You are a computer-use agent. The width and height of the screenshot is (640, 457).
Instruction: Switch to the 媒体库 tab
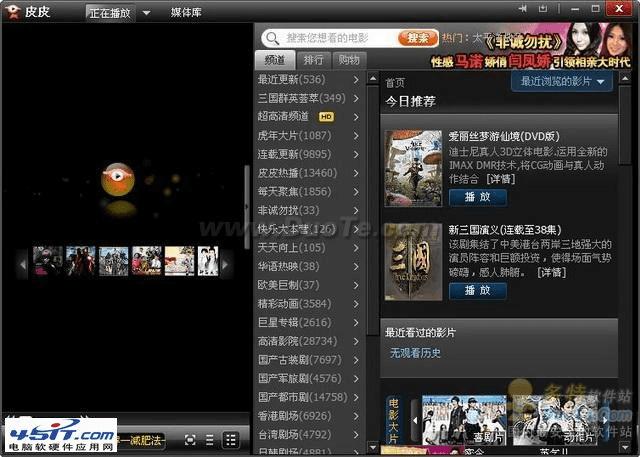coord(186,12)
